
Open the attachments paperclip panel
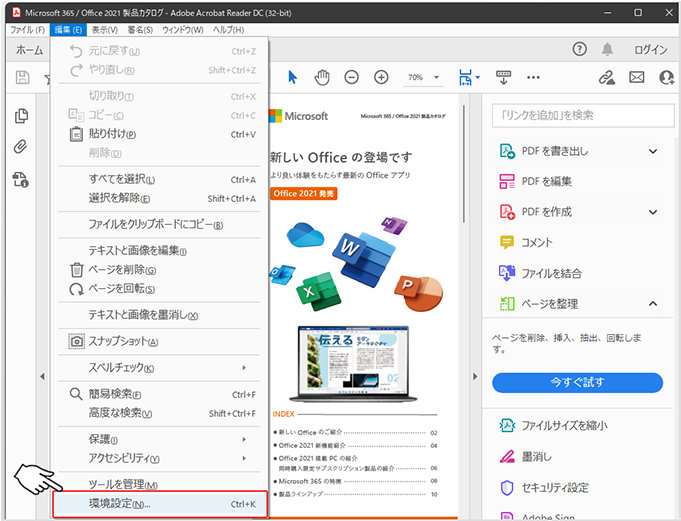[x=20, y=147]
